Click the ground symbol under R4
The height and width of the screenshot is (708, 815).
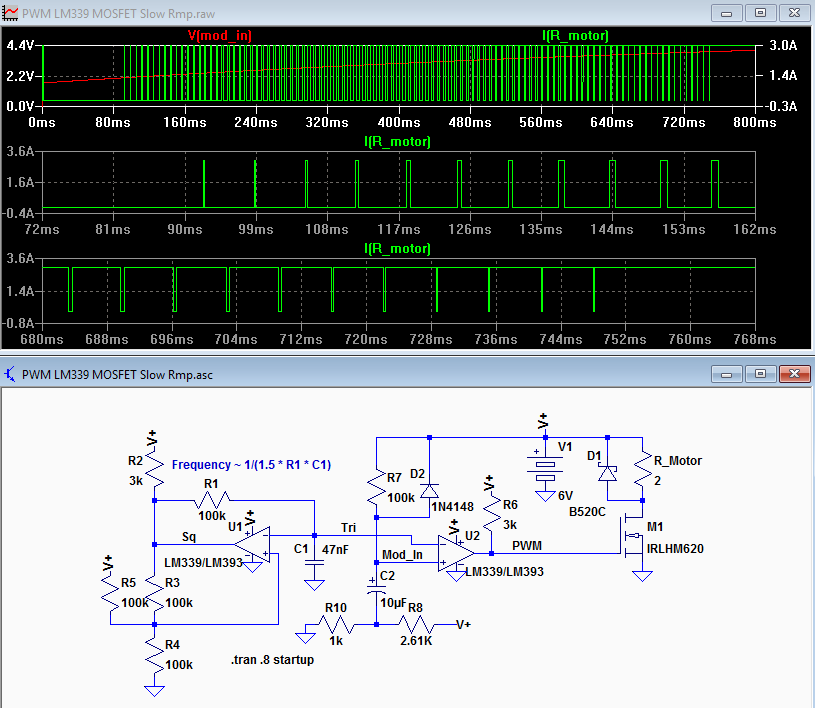coord(154,690)
